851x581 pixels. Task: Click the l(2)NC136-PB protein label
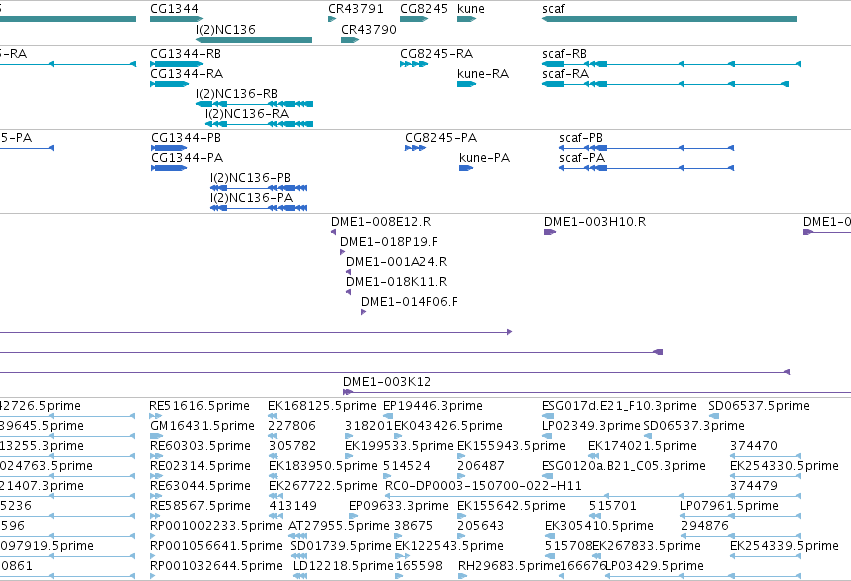pyautogui.click(x=251, y=177)
